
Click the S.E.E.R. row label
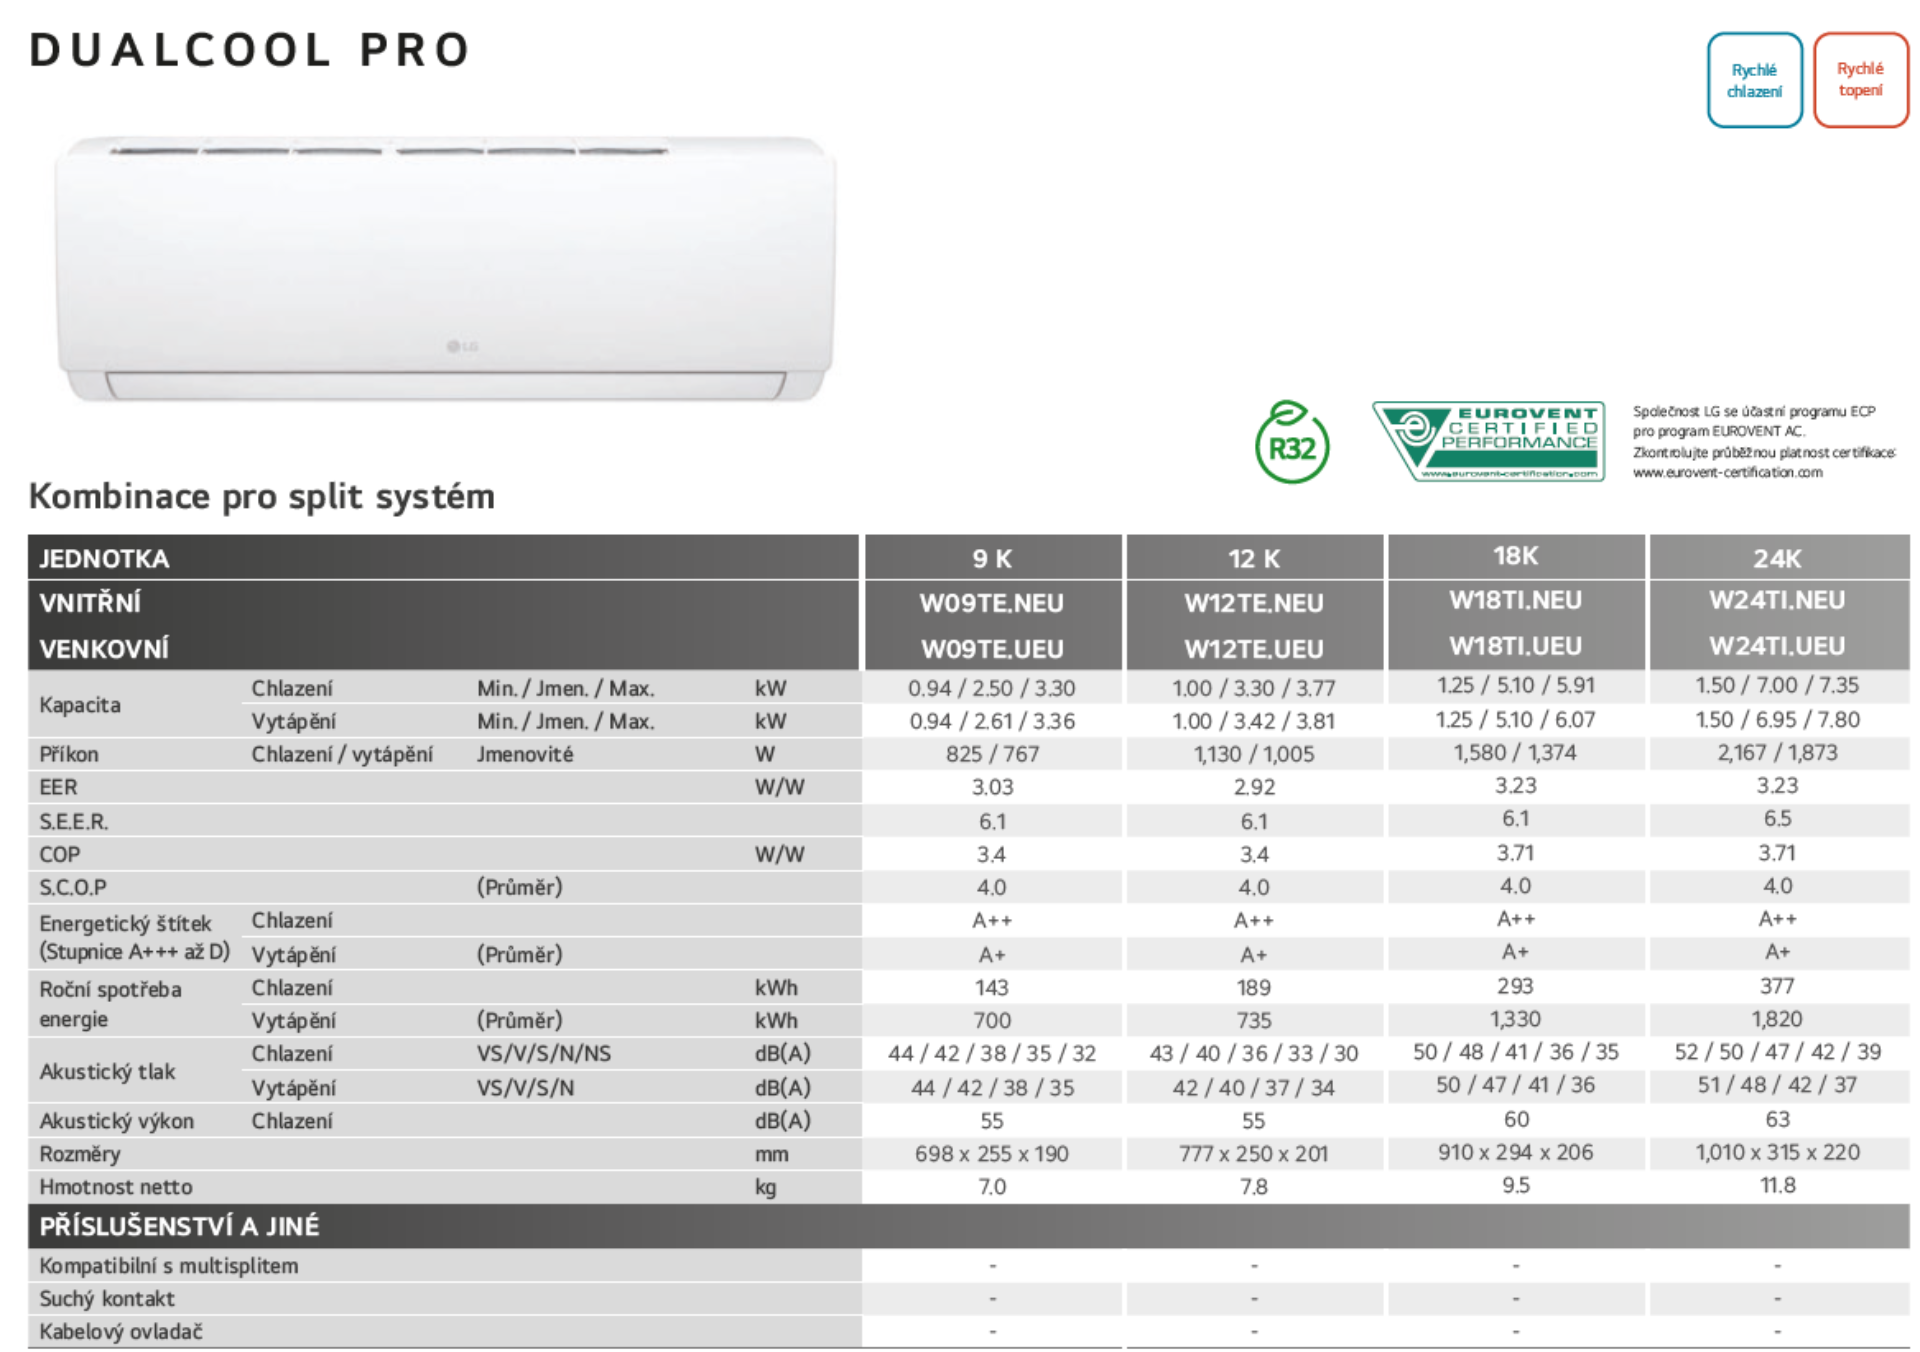click(x=74, y=821)
